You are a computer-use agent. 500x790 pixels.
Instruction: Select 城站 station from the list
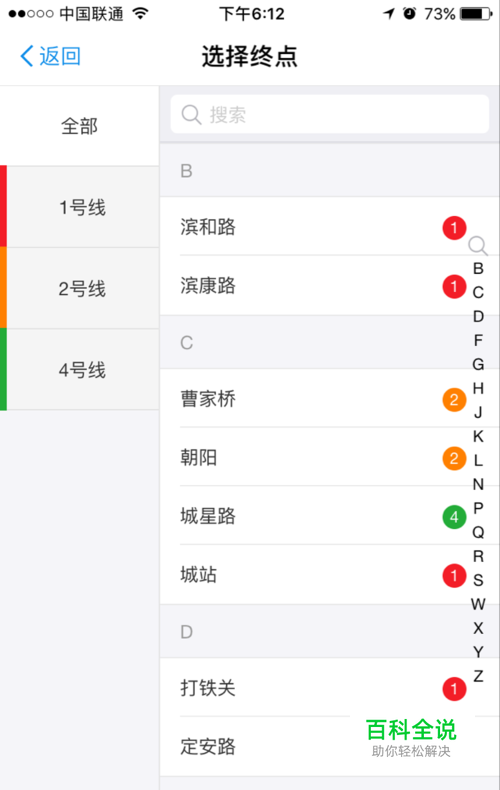tap(329, 575)
